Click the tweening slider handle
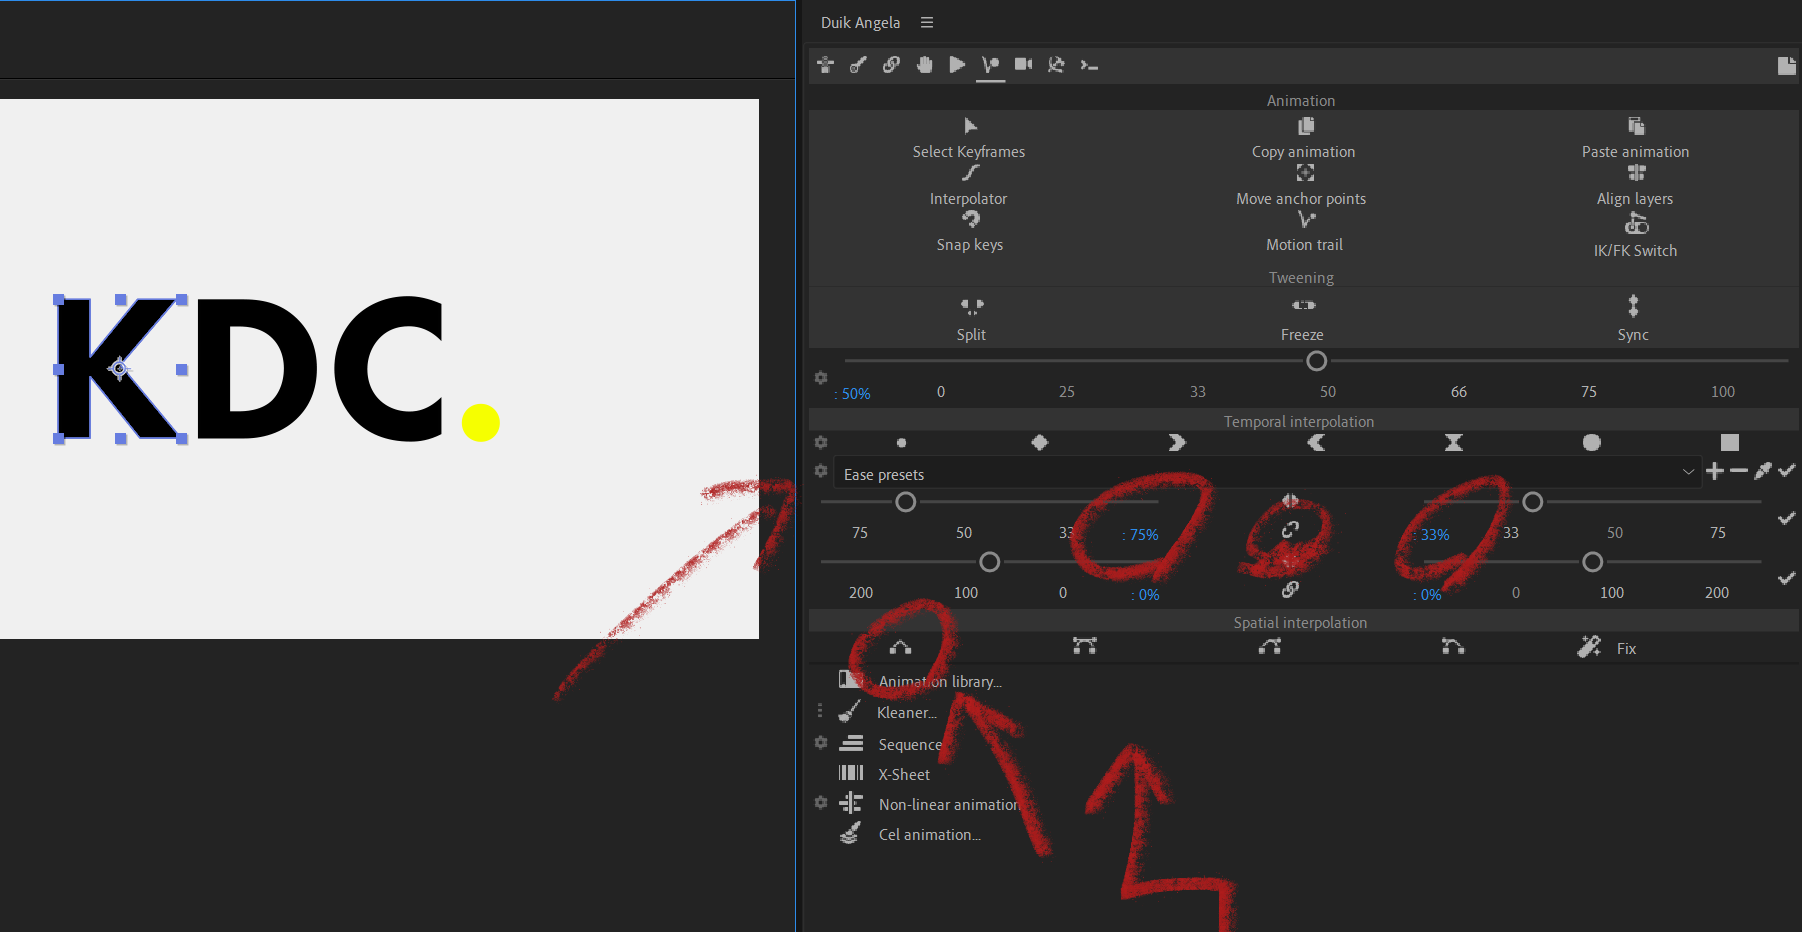Viewport: 1802px width, 932px height. (1317, 361)
